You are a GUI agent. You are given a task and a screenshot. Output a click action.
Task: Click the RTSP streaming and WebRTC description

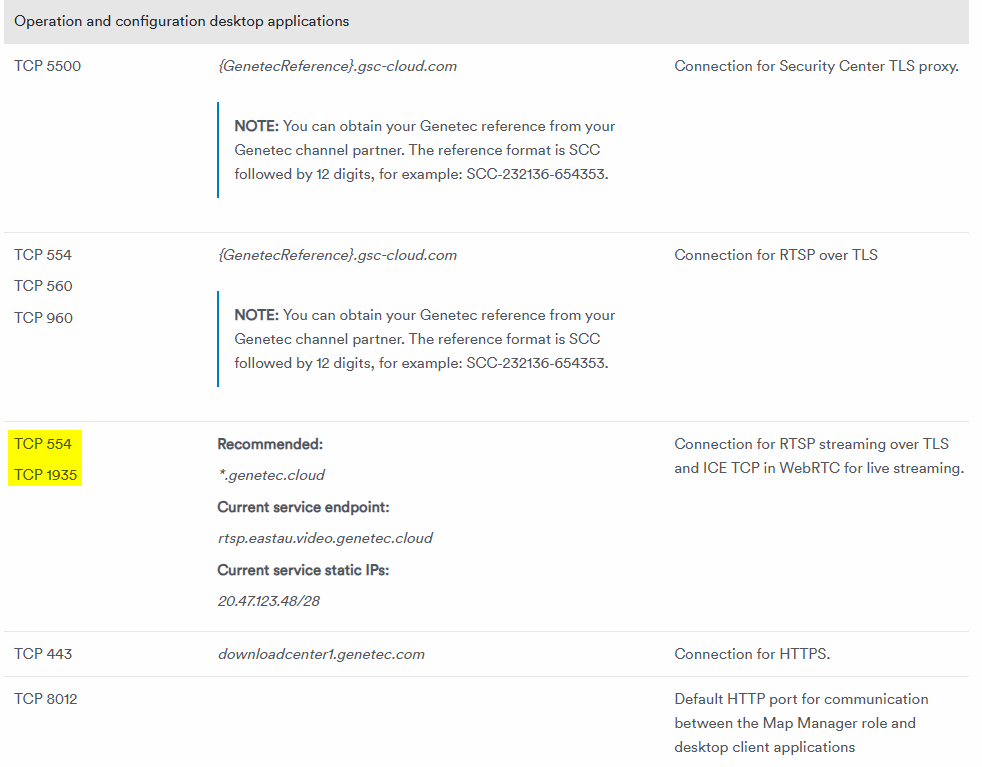(x=819, y=456)
